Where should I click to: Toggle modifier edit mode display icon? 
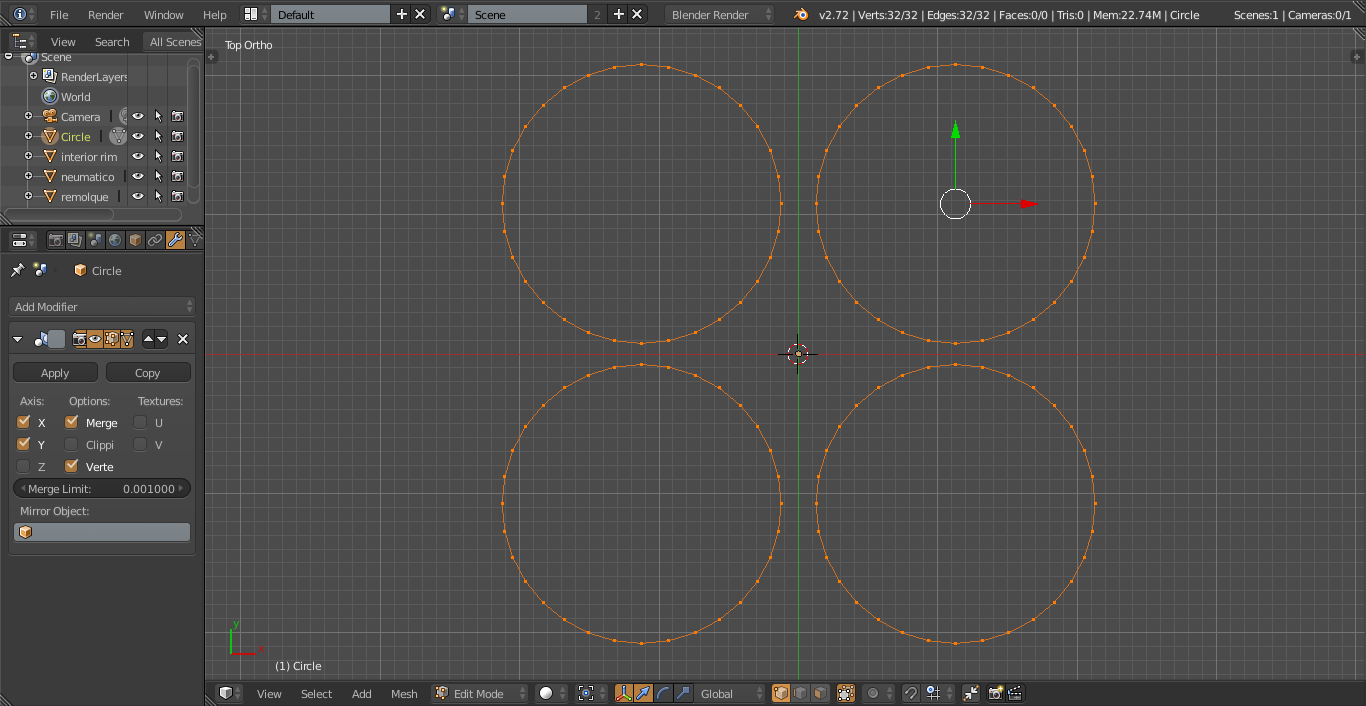tap(111, 340)
